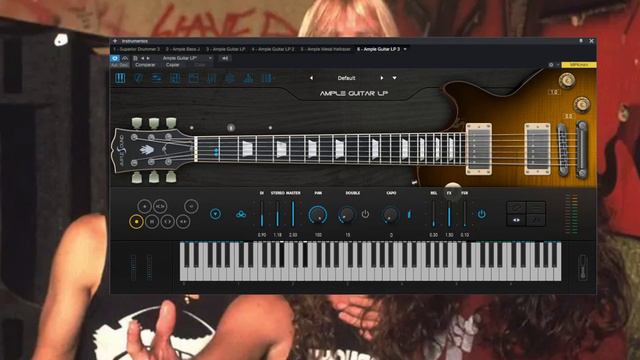Open the fifth Ample toolbar panel icon
Screen dimensions: 640x360
click(x=193, y=78)
